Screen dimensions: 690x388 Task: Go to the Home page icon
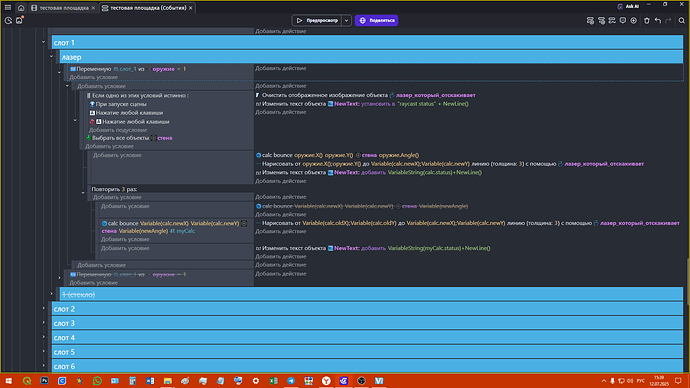click(21, 7)
